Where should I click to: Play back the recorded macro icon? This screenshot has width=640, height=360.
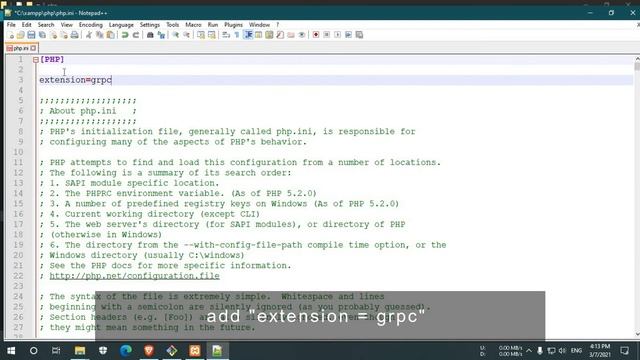[338, 35]
